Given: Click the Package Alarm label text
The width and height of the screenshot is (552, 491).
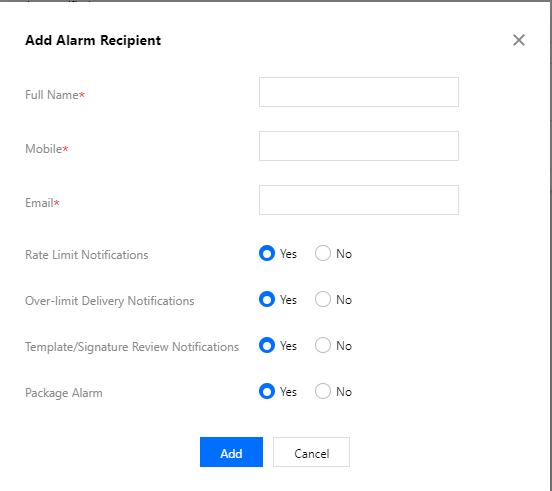Looking at the screenshot, I should click(64, 393).
